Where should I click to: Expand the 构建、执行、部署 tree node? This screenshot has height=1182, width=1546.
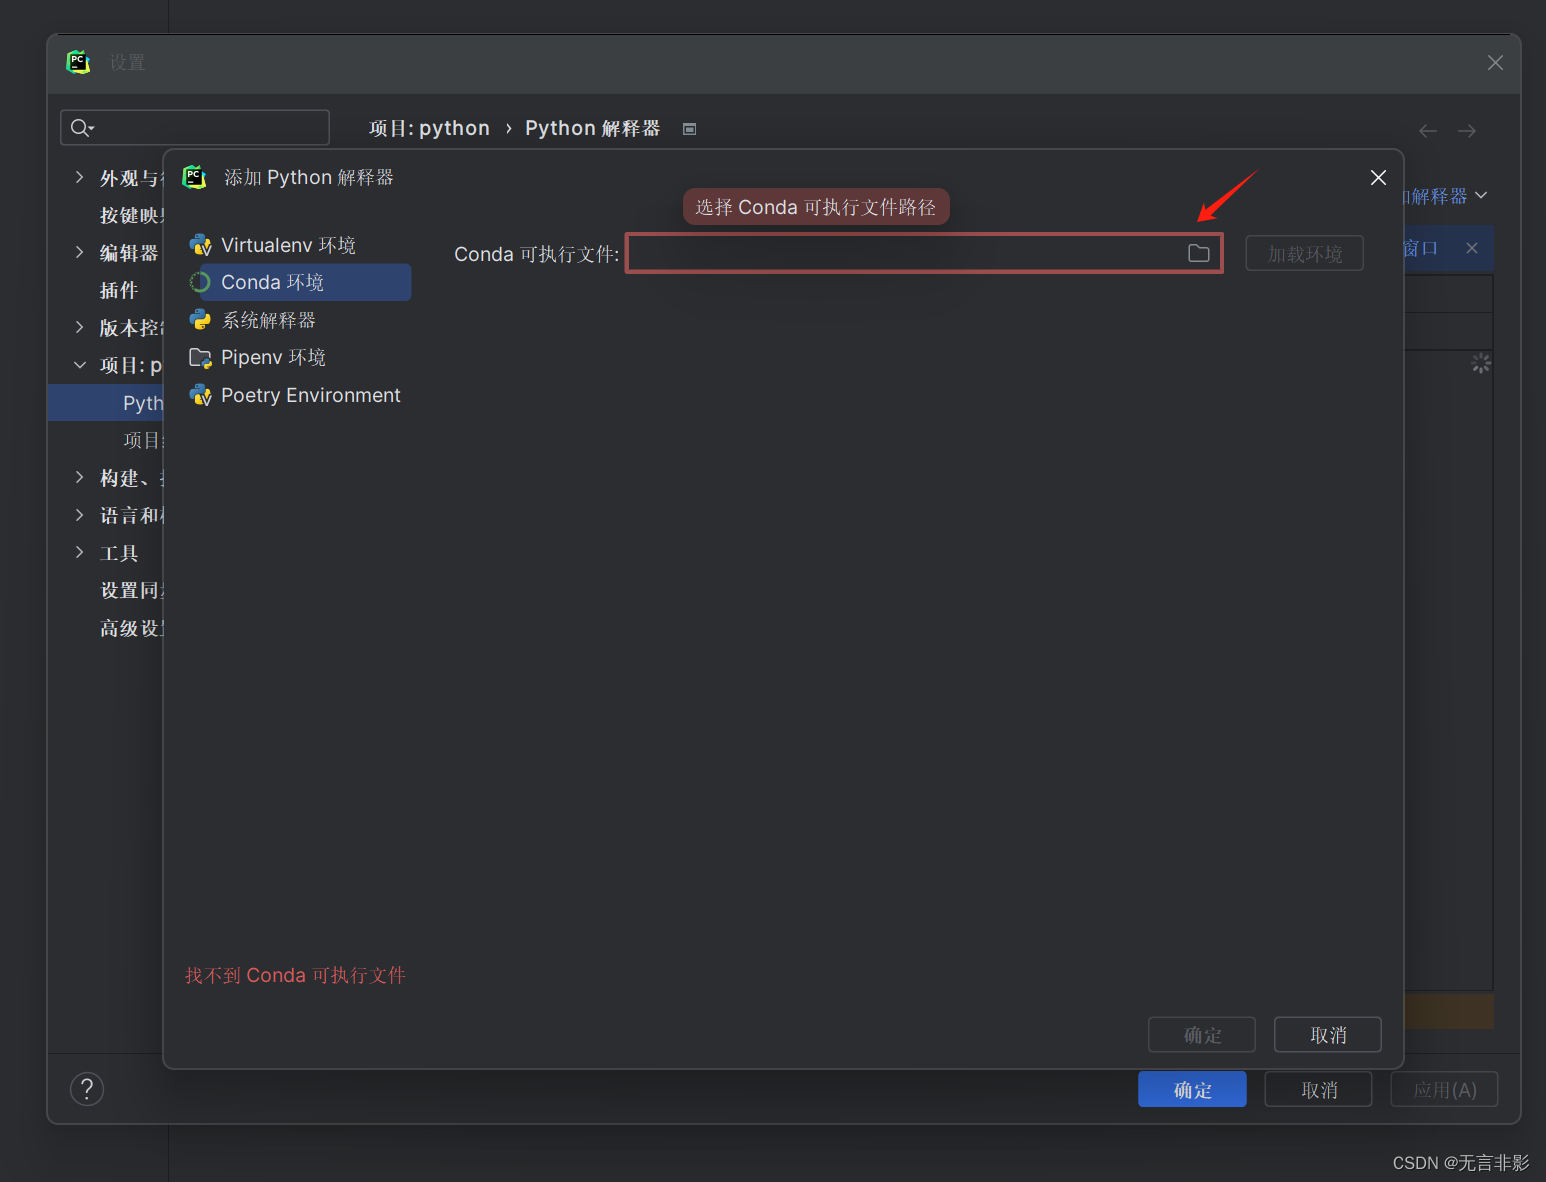point(79,477)
